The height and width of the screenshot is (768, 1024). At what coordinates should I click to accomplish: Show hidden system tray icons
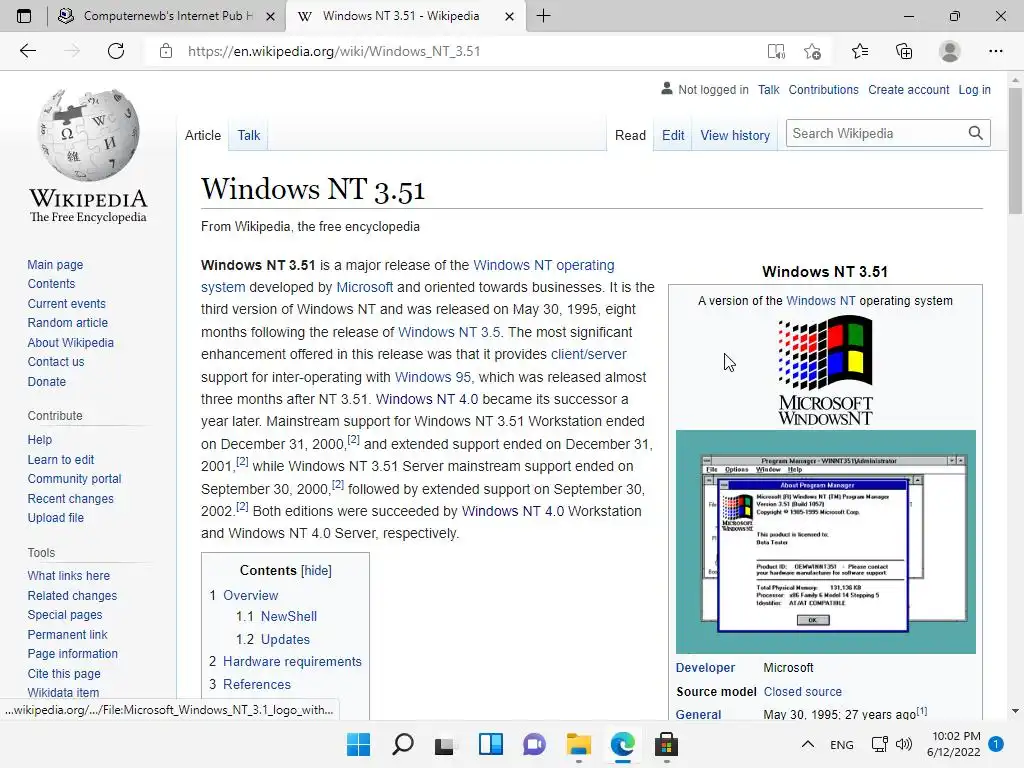click(x=808, y=744)
